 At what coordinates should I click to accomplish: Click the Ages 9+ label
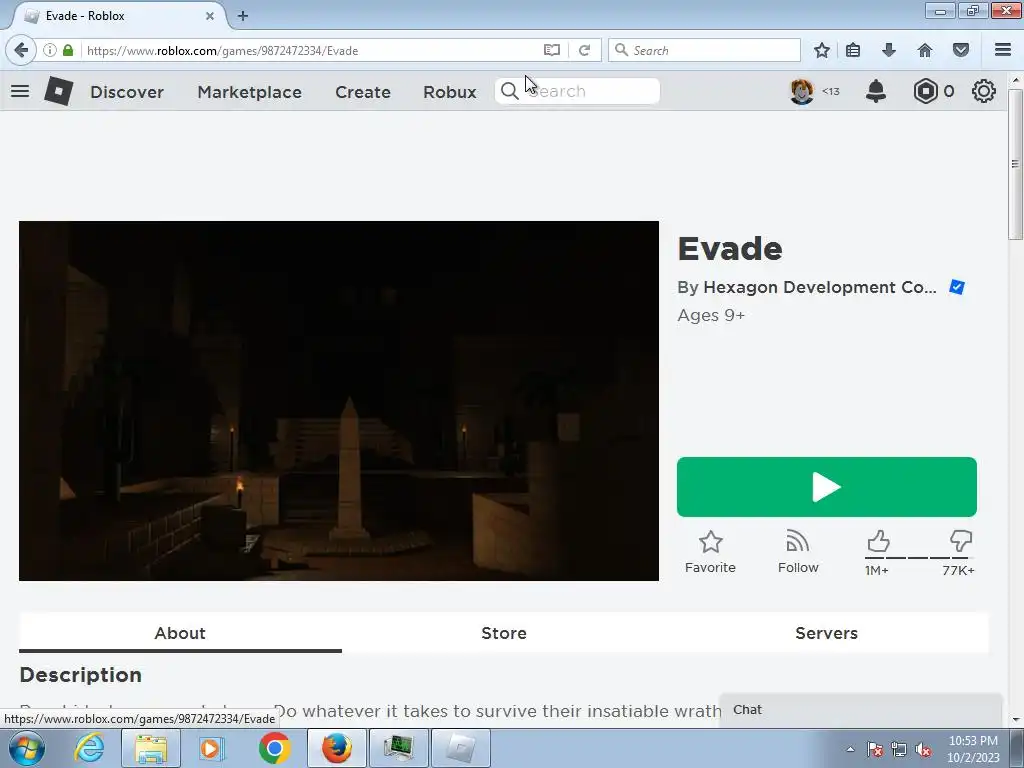coord(711,315)
